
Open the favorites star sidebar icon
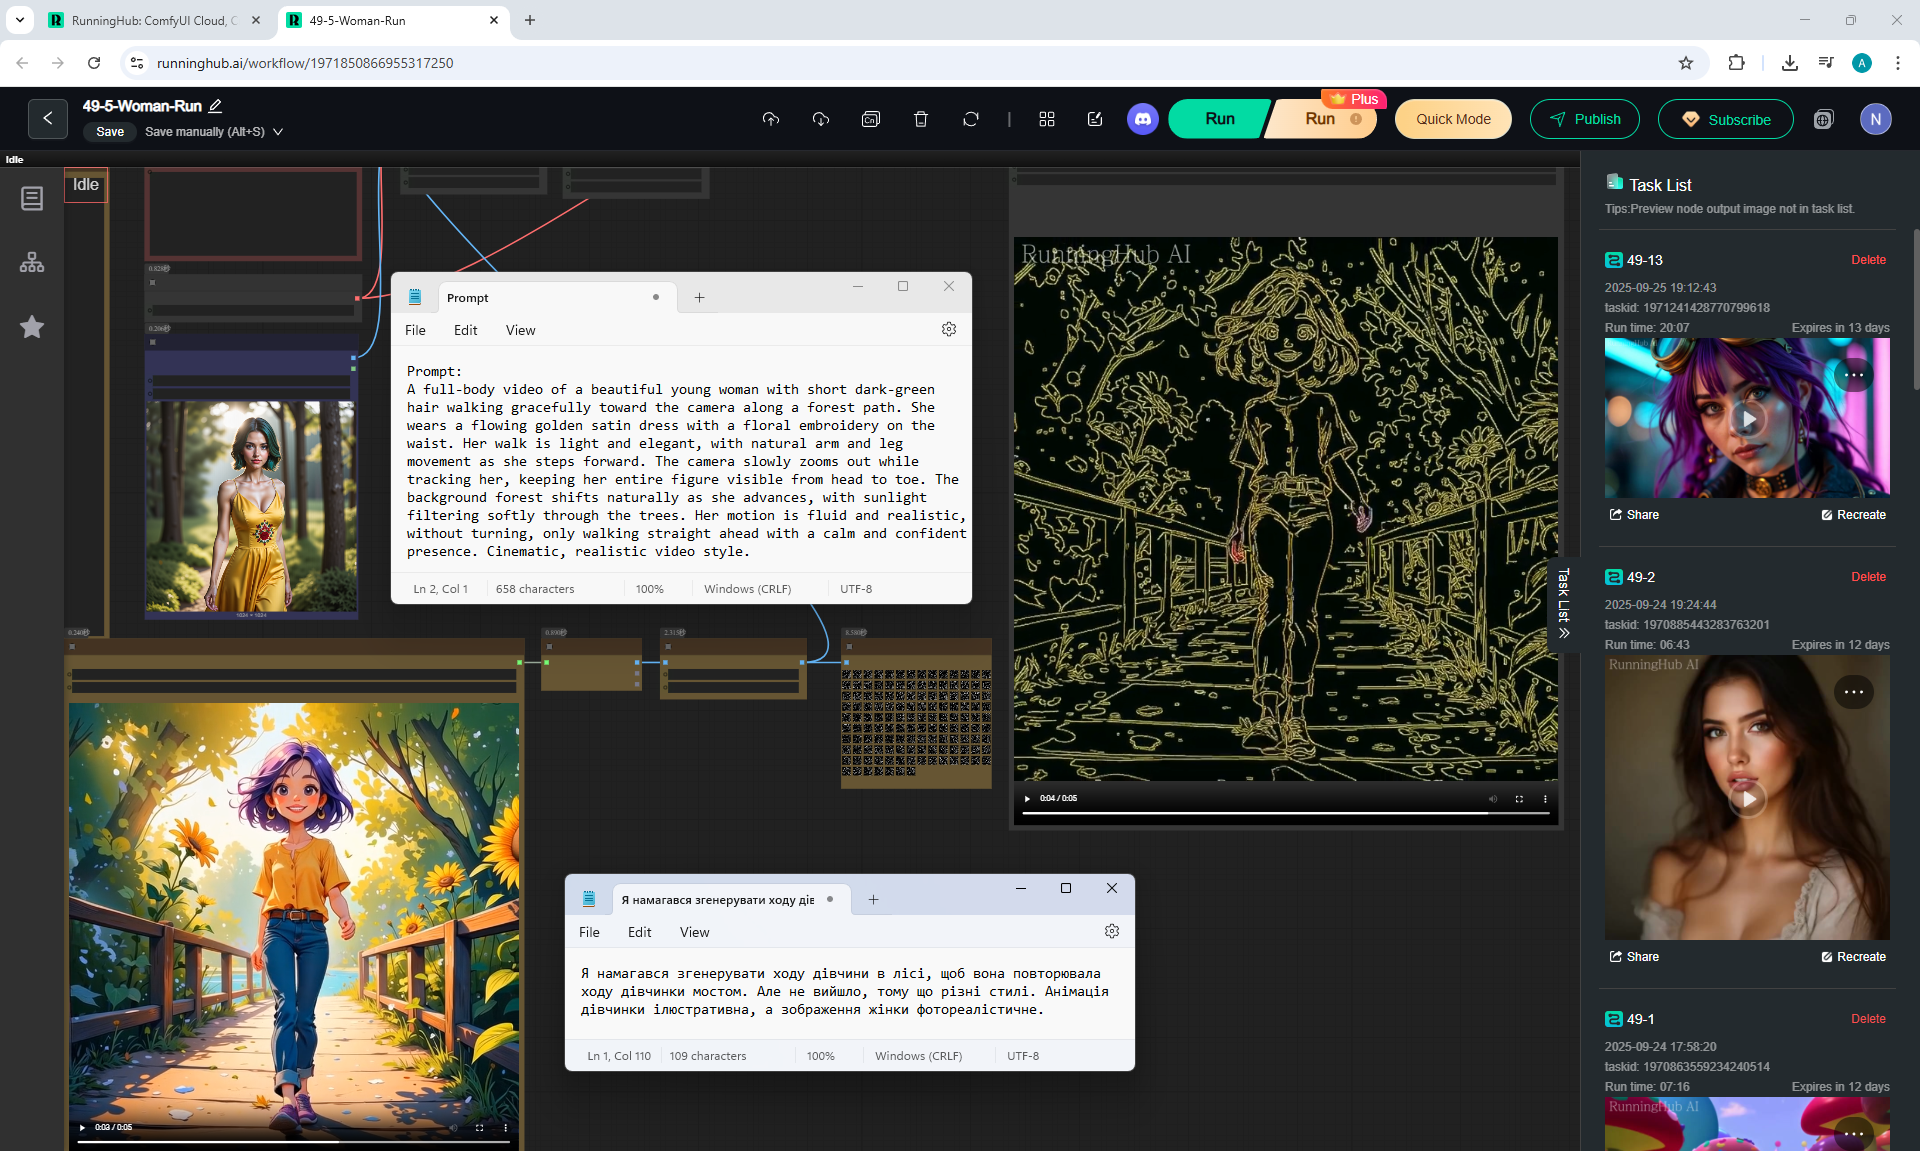coord(32,327)
